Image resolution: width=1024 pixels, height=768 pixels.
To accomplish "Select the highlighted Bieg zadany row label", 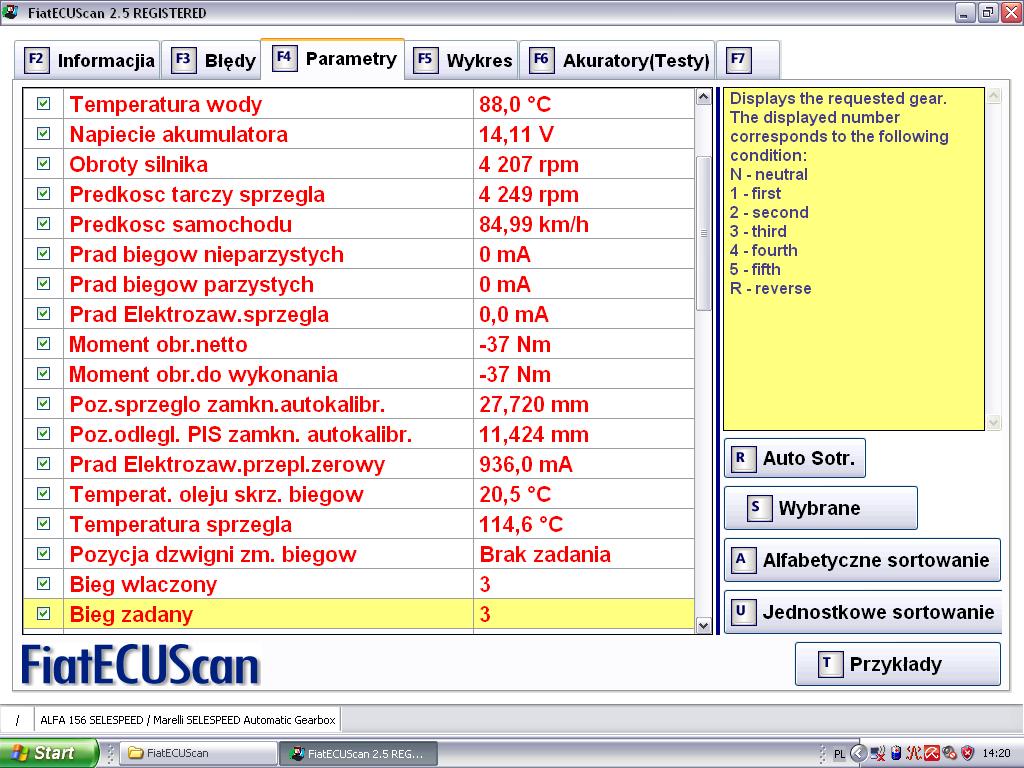I will (x=131, y=614).
